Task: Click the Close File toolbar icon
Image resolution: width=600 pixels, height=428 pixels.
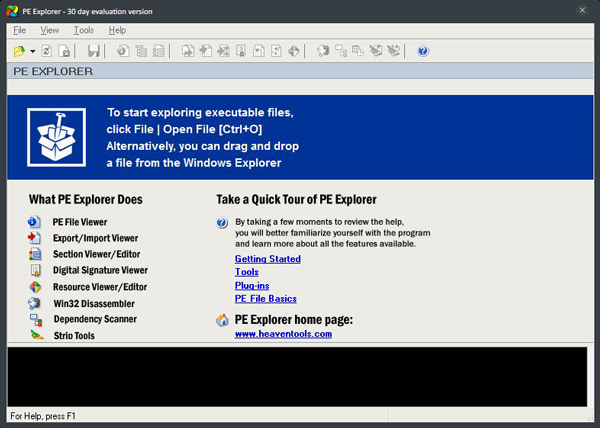Action: click(x=64, y=51)
